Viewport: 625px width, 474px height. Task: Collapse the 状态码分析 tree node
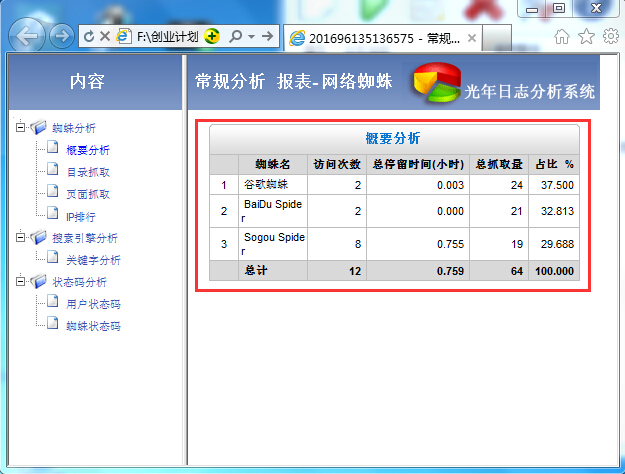20,282
